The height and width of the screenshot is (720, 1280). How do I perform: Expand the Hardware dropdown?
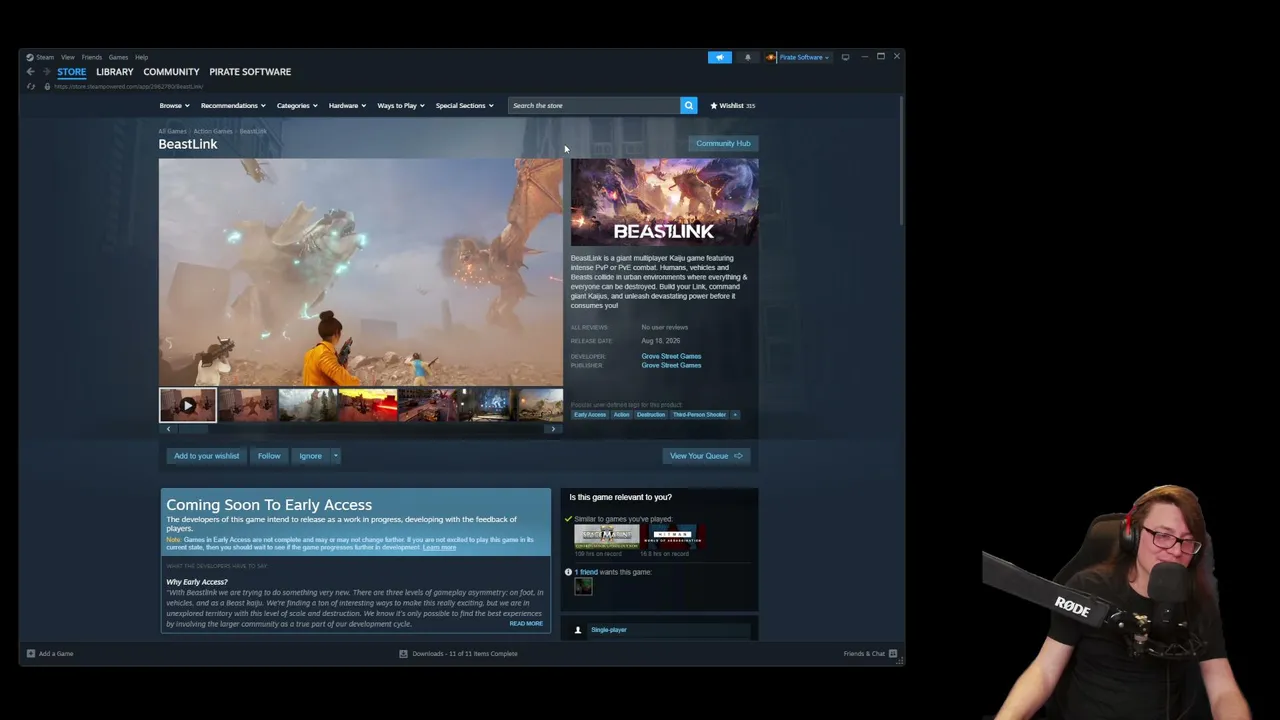pos(347,106)
